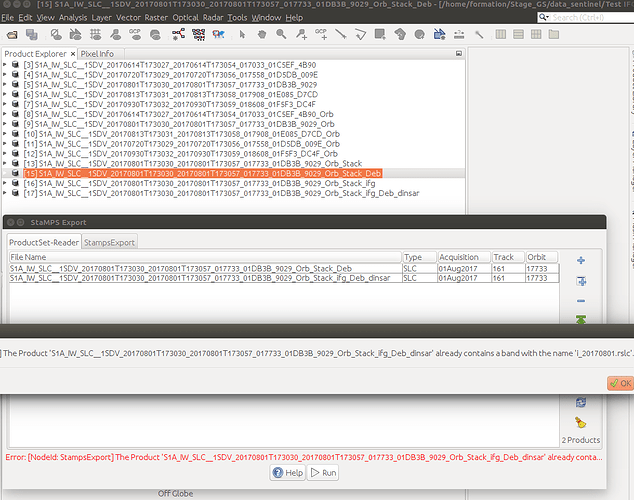
Task: Click the GCP manager toolbar icon
Action: tap(135, 35)
